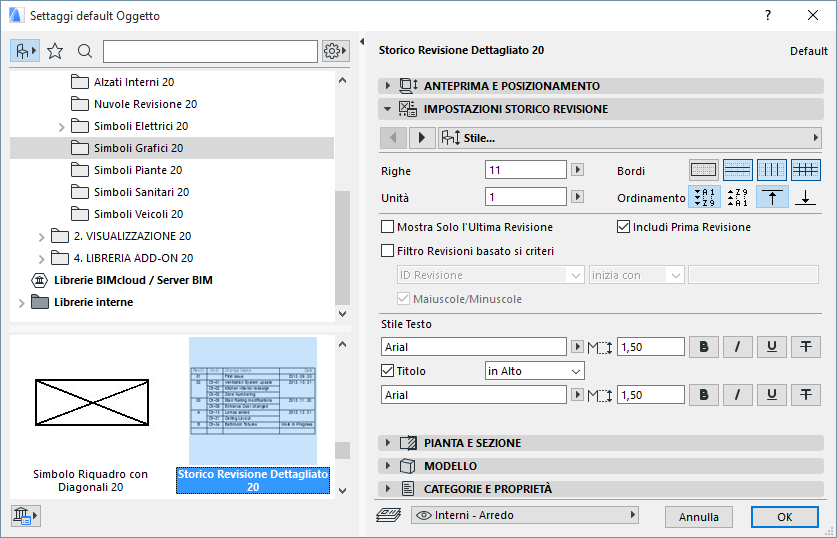
Task: Select descending Z-A sort order icon
Action: 738,197
